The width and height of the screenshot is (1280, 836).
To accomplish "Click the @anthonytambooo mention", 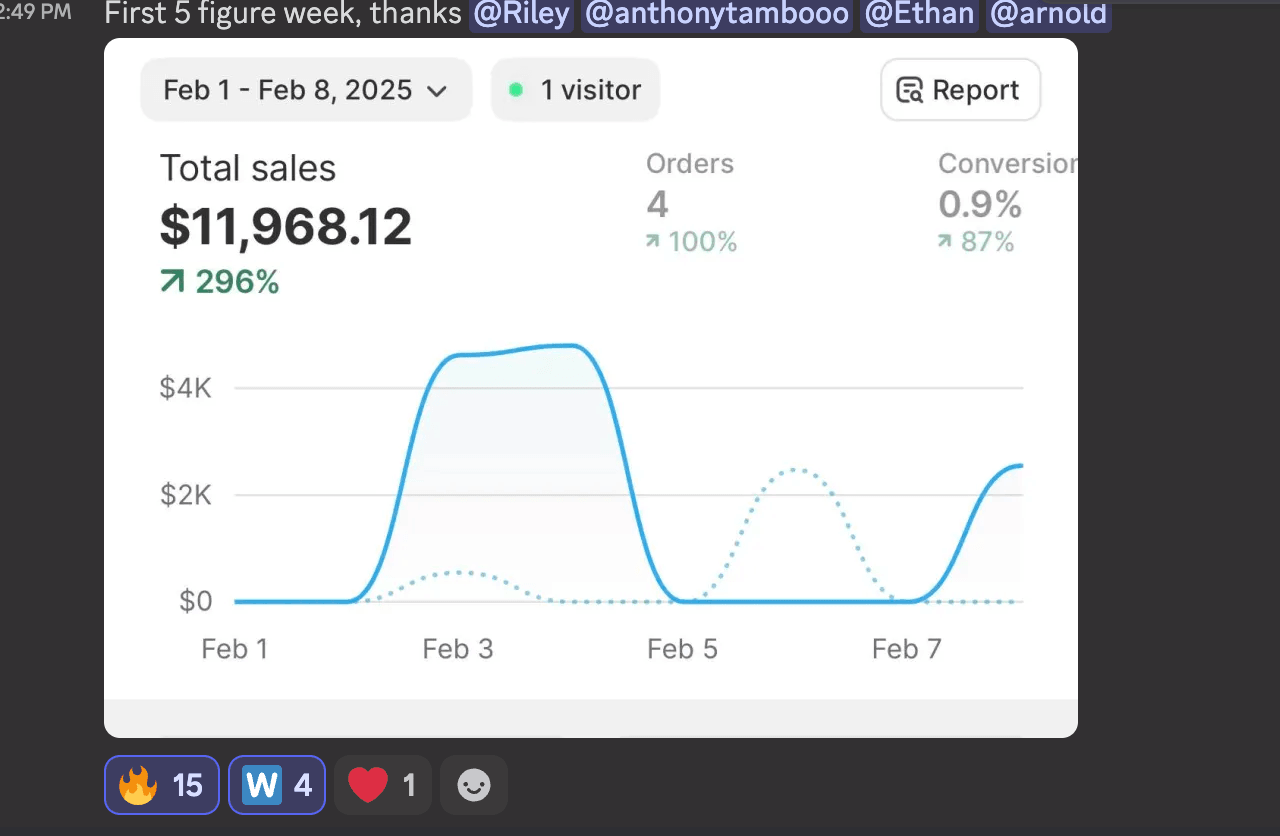I will click(x=716, y=14).
